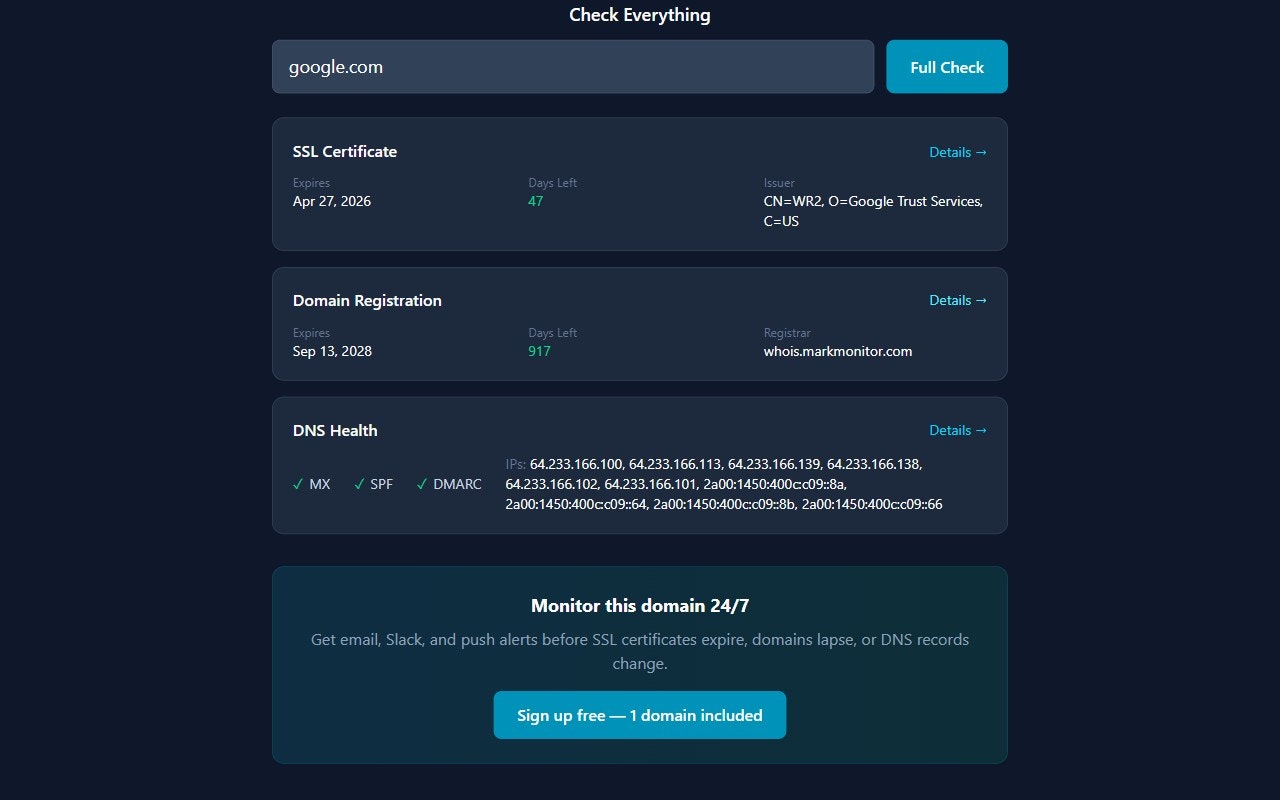Click the alerts description text about Slack
Image resolution: width=1280 pixels, height=800 pixels.
point(640,651)
